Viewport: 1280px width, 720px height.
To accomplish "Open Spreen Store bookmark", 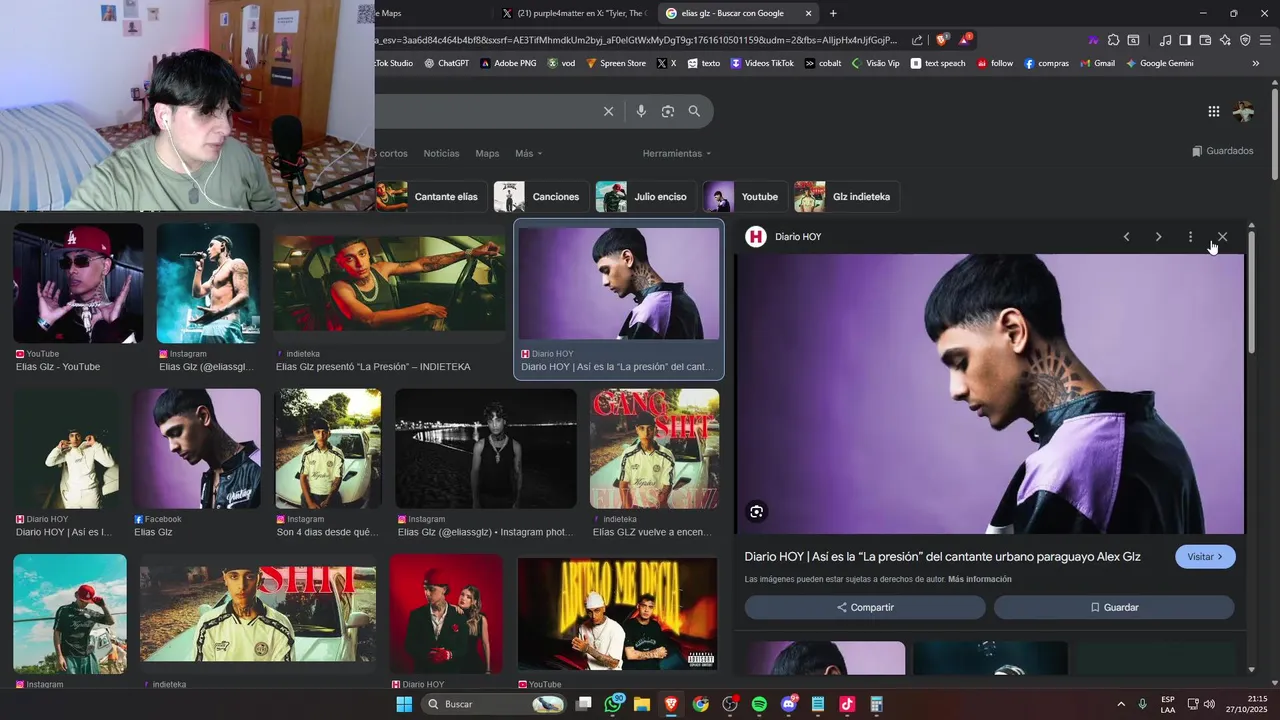I will point(616,63).
